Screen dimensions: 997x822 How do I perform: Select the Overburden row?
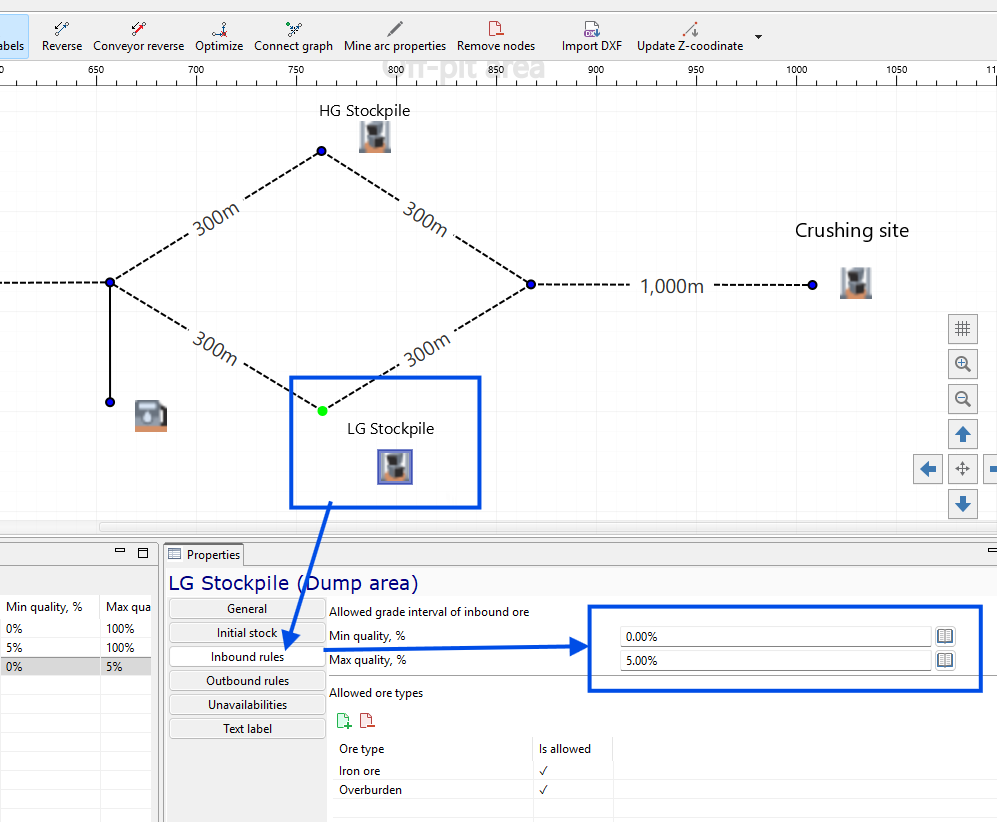[474, 790]
